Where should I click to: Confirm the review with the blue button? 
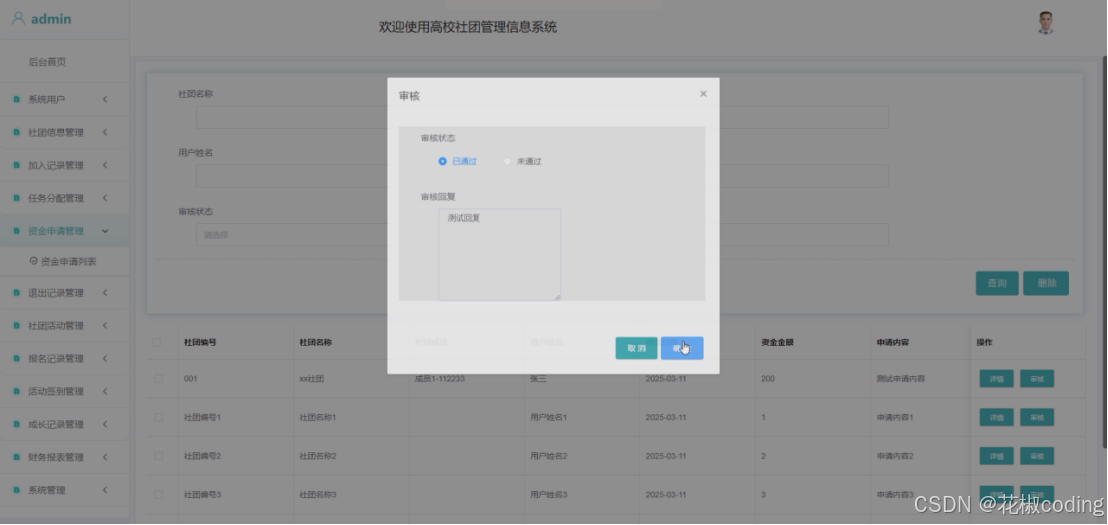(682, 348)
